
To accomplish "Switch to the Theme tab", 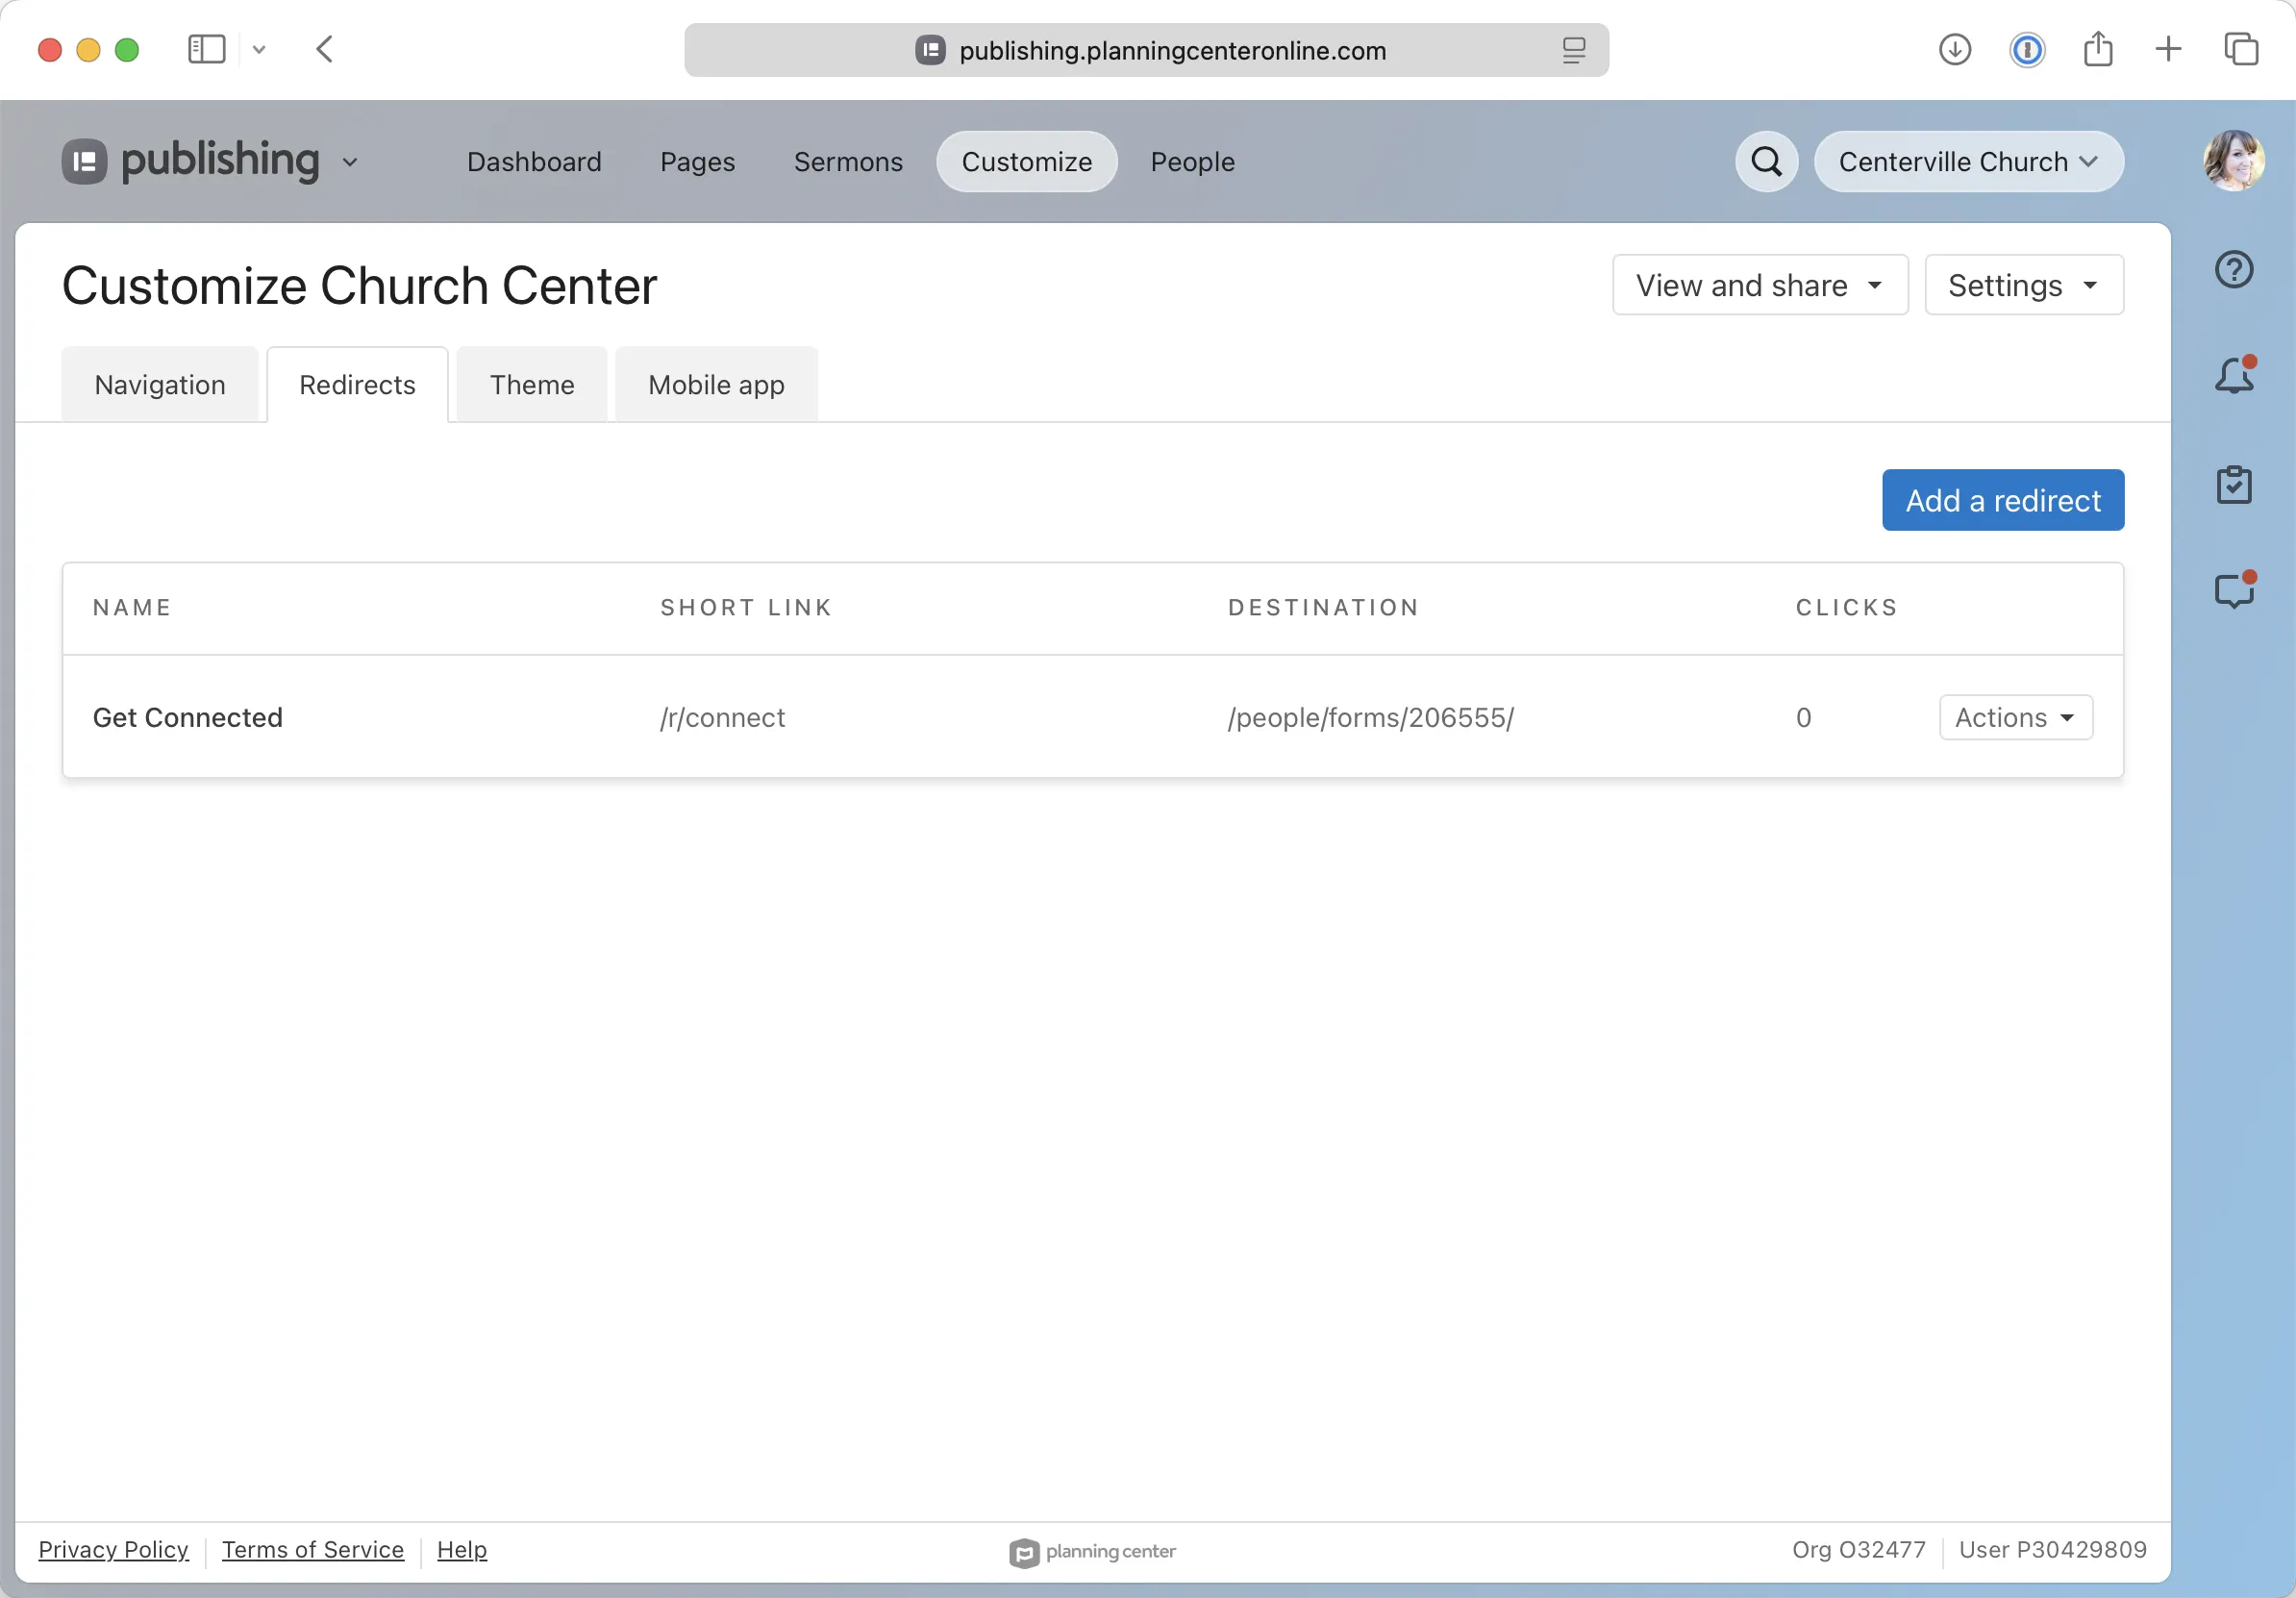I will pyautogui.click(x=531, y=384).
